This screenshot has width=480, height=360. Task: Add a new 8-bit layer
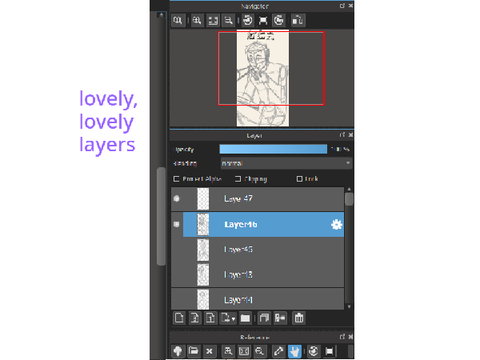195,318
